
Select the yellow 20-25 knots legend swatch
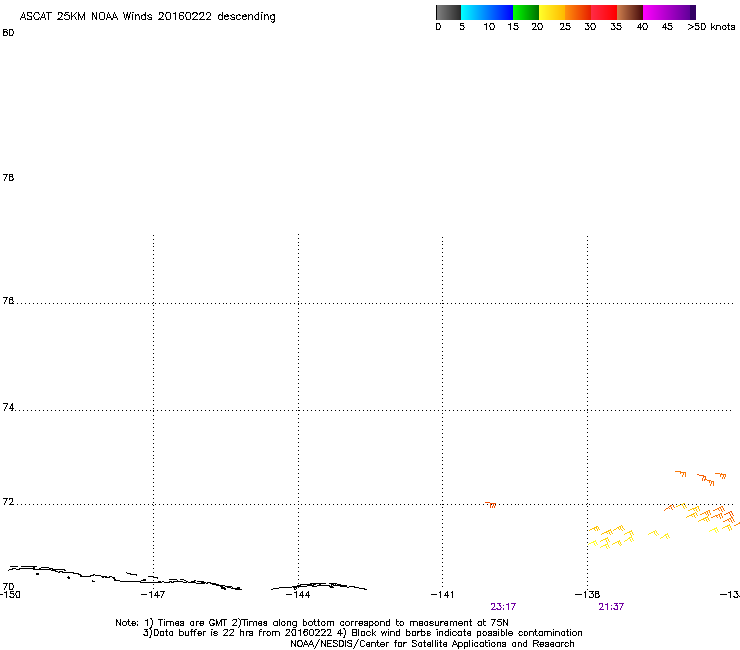point(553,13)
